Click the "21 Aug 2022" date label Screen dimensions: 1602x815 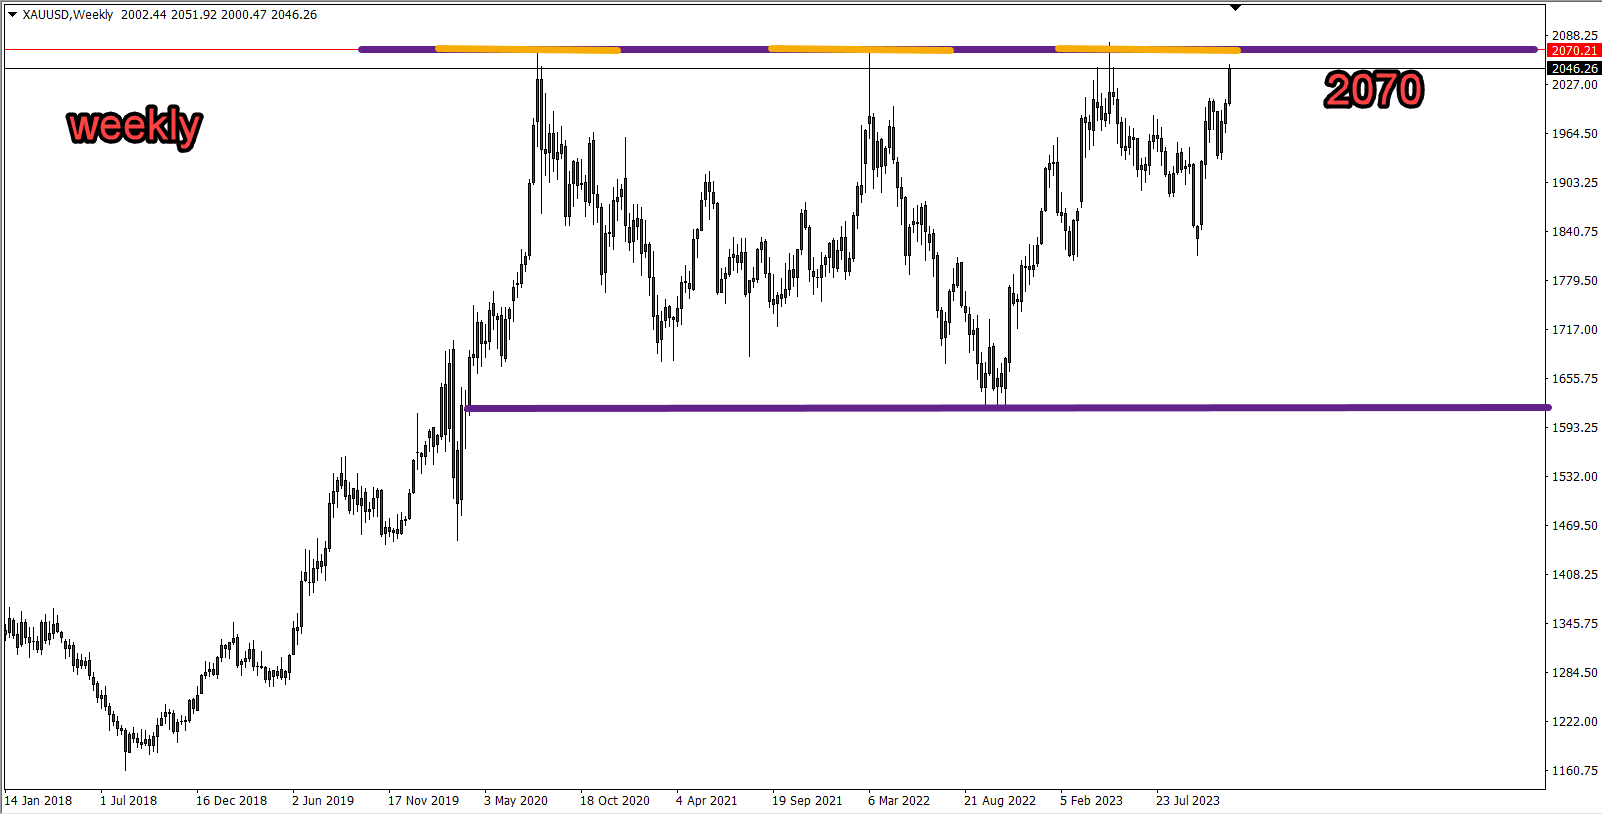[999, 801]
